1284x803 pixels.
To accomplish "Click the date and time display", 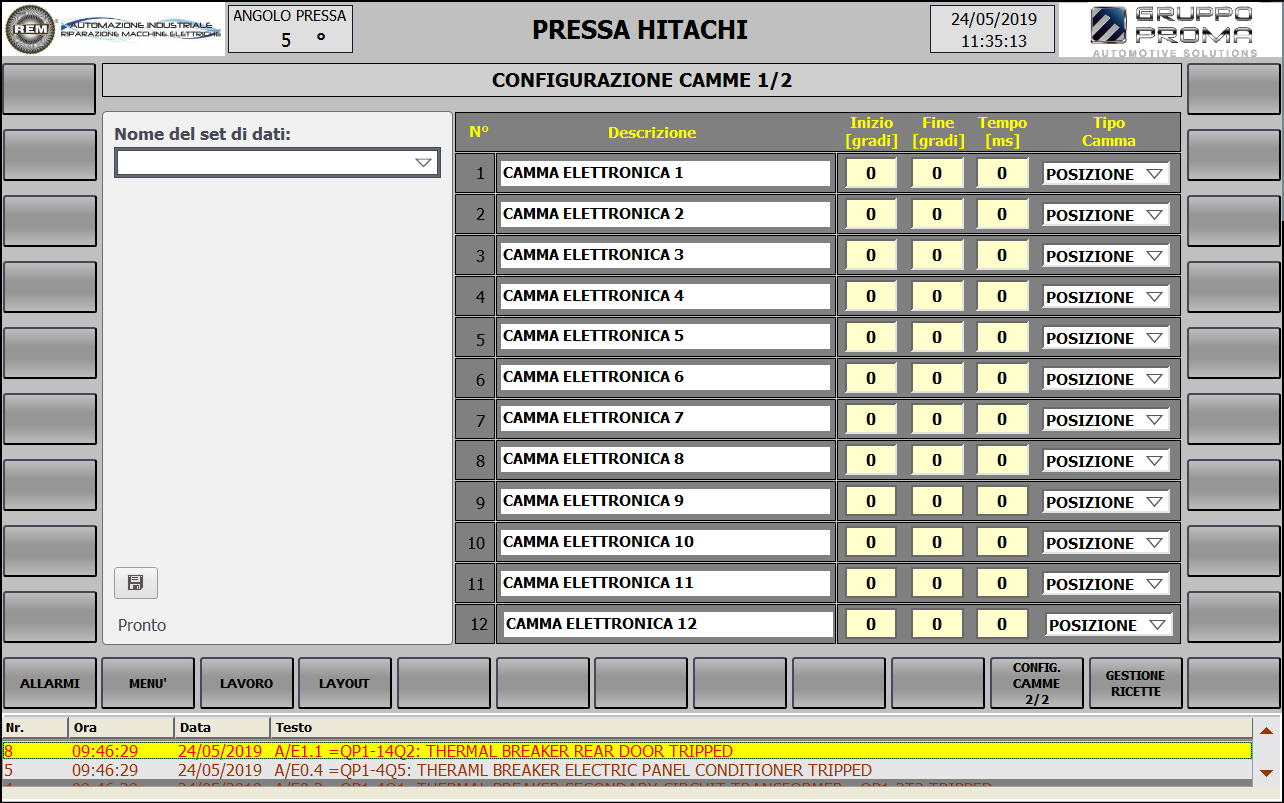I will [x=992, y=29].
